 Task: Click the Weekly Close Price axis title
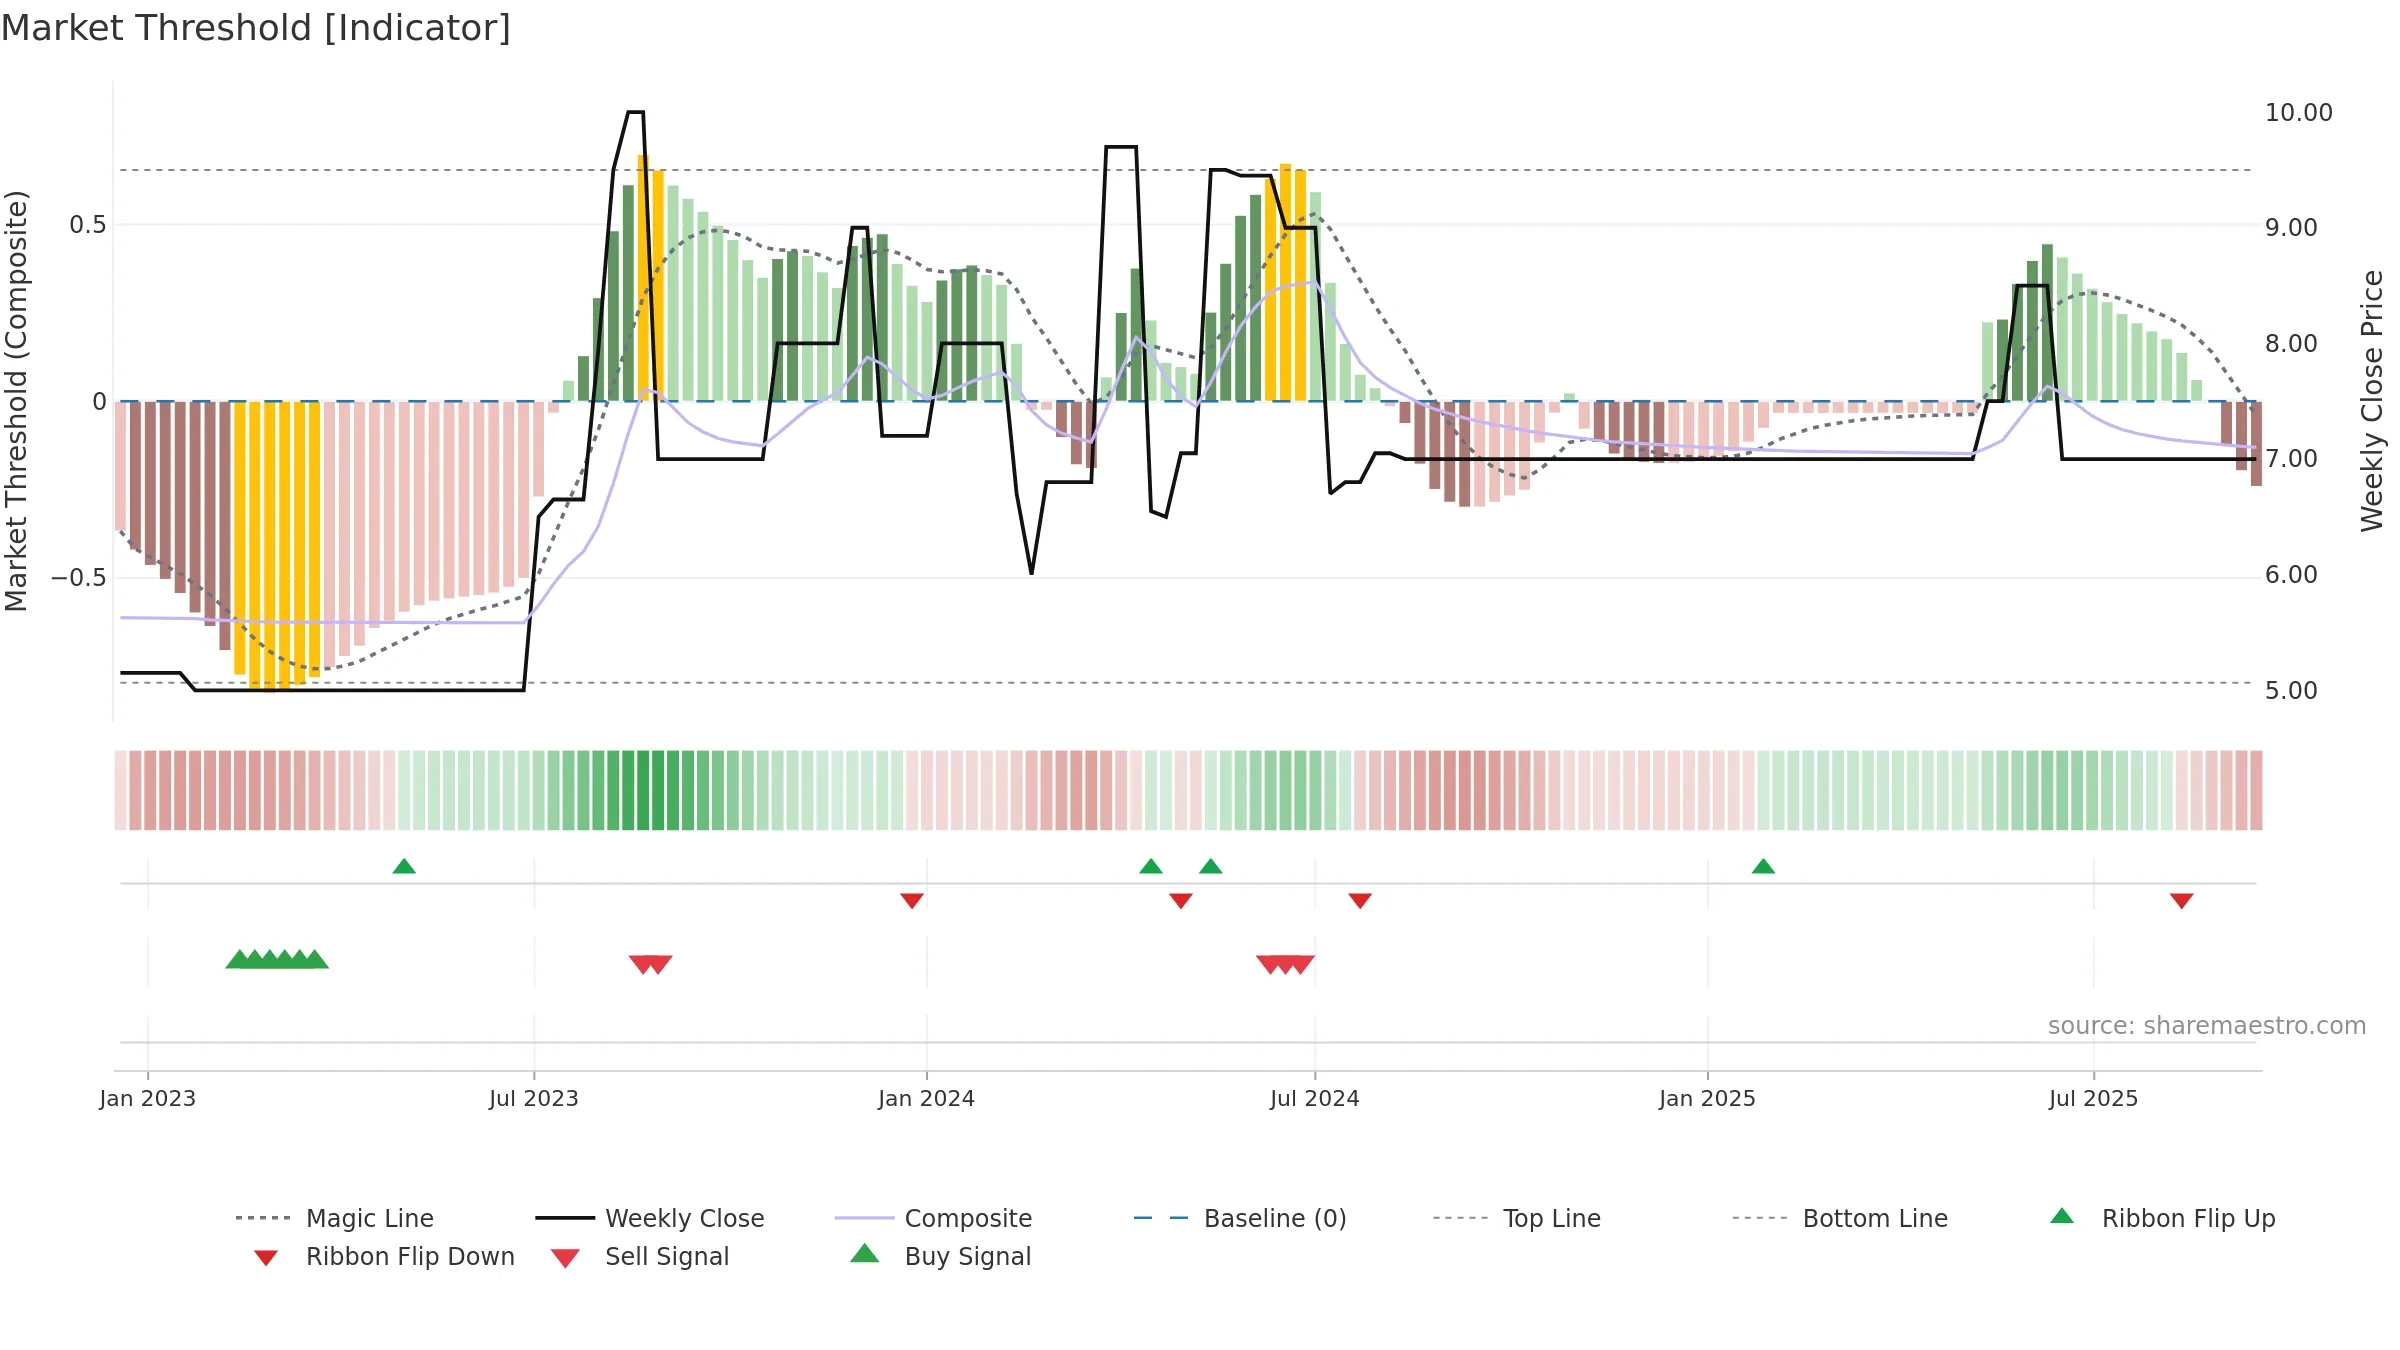point(2372,400)
